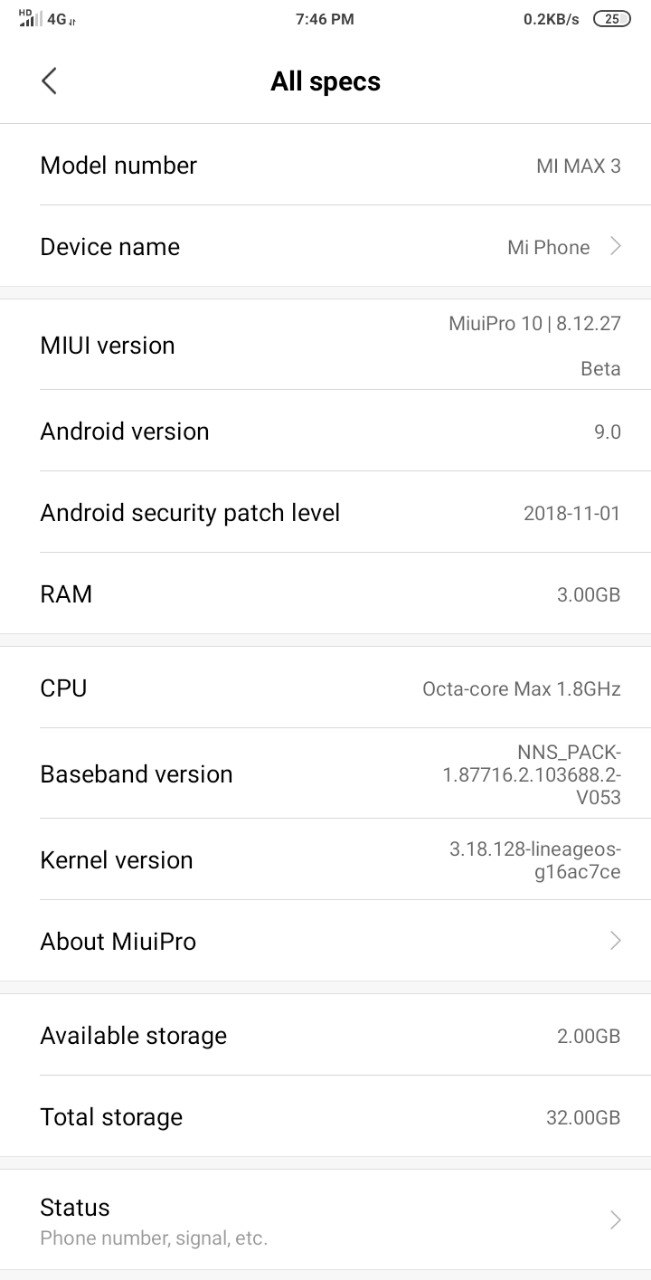Tap the battery indicator in status bar
The height and width of the screenshot is (1280, 651).
tap(612, 19)
